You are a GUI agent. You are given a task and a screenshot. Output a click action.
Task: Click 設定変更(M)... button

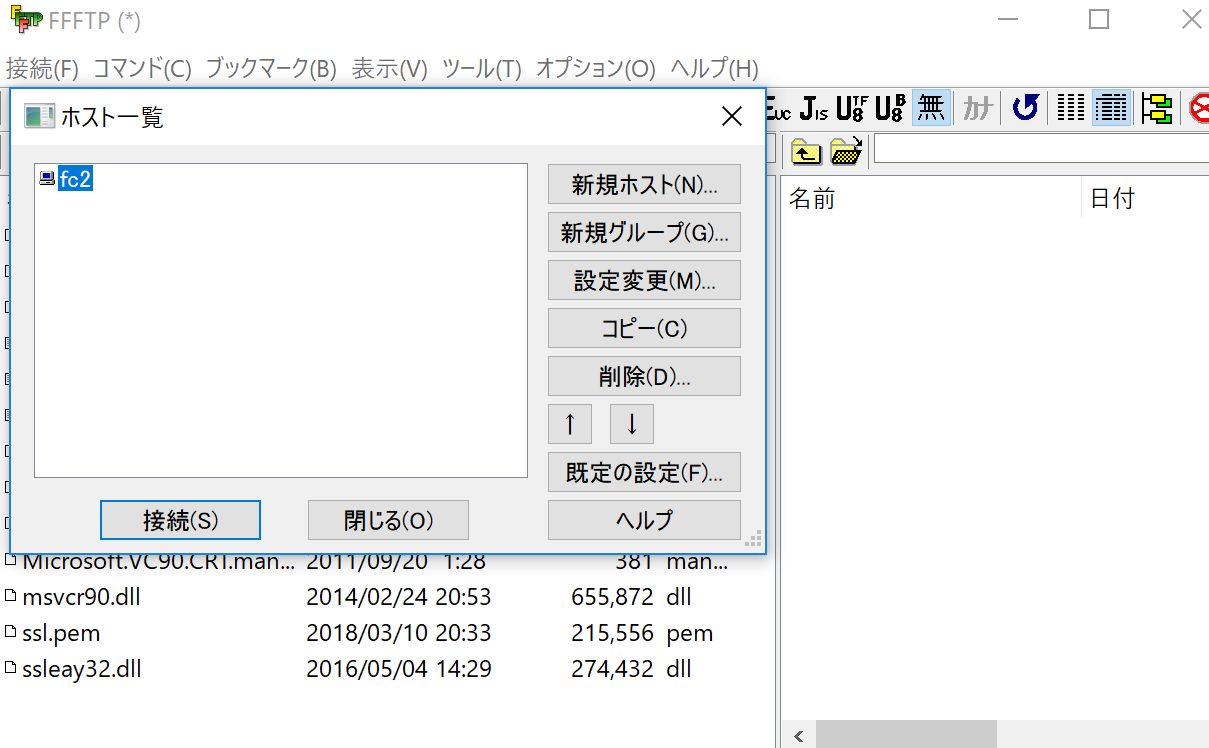pos(644,281)
